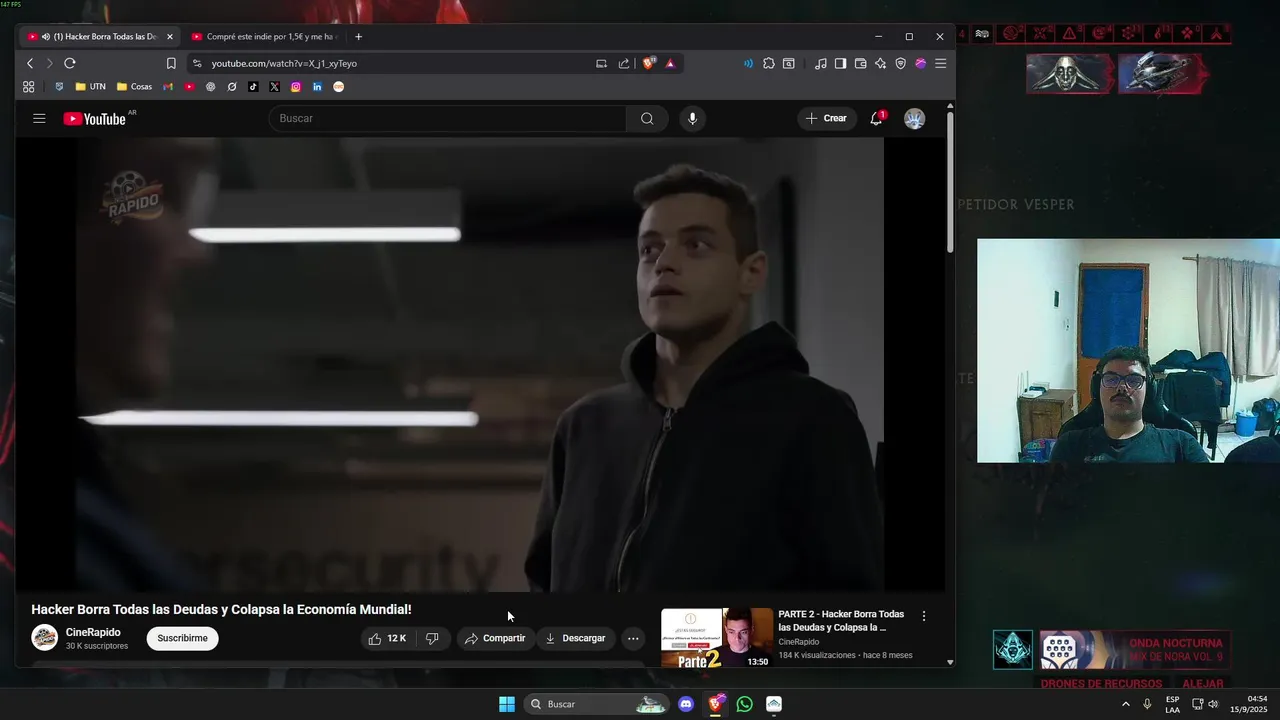Open the browser main menu
The width and height of the screenshot is (1280, 720).
click(940, 63)
